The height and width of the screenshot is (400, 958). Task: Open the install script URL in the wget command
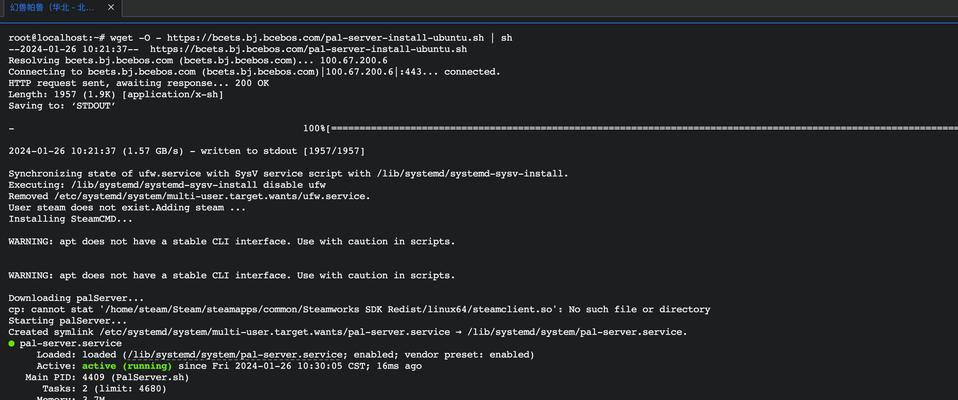[326, 38]
